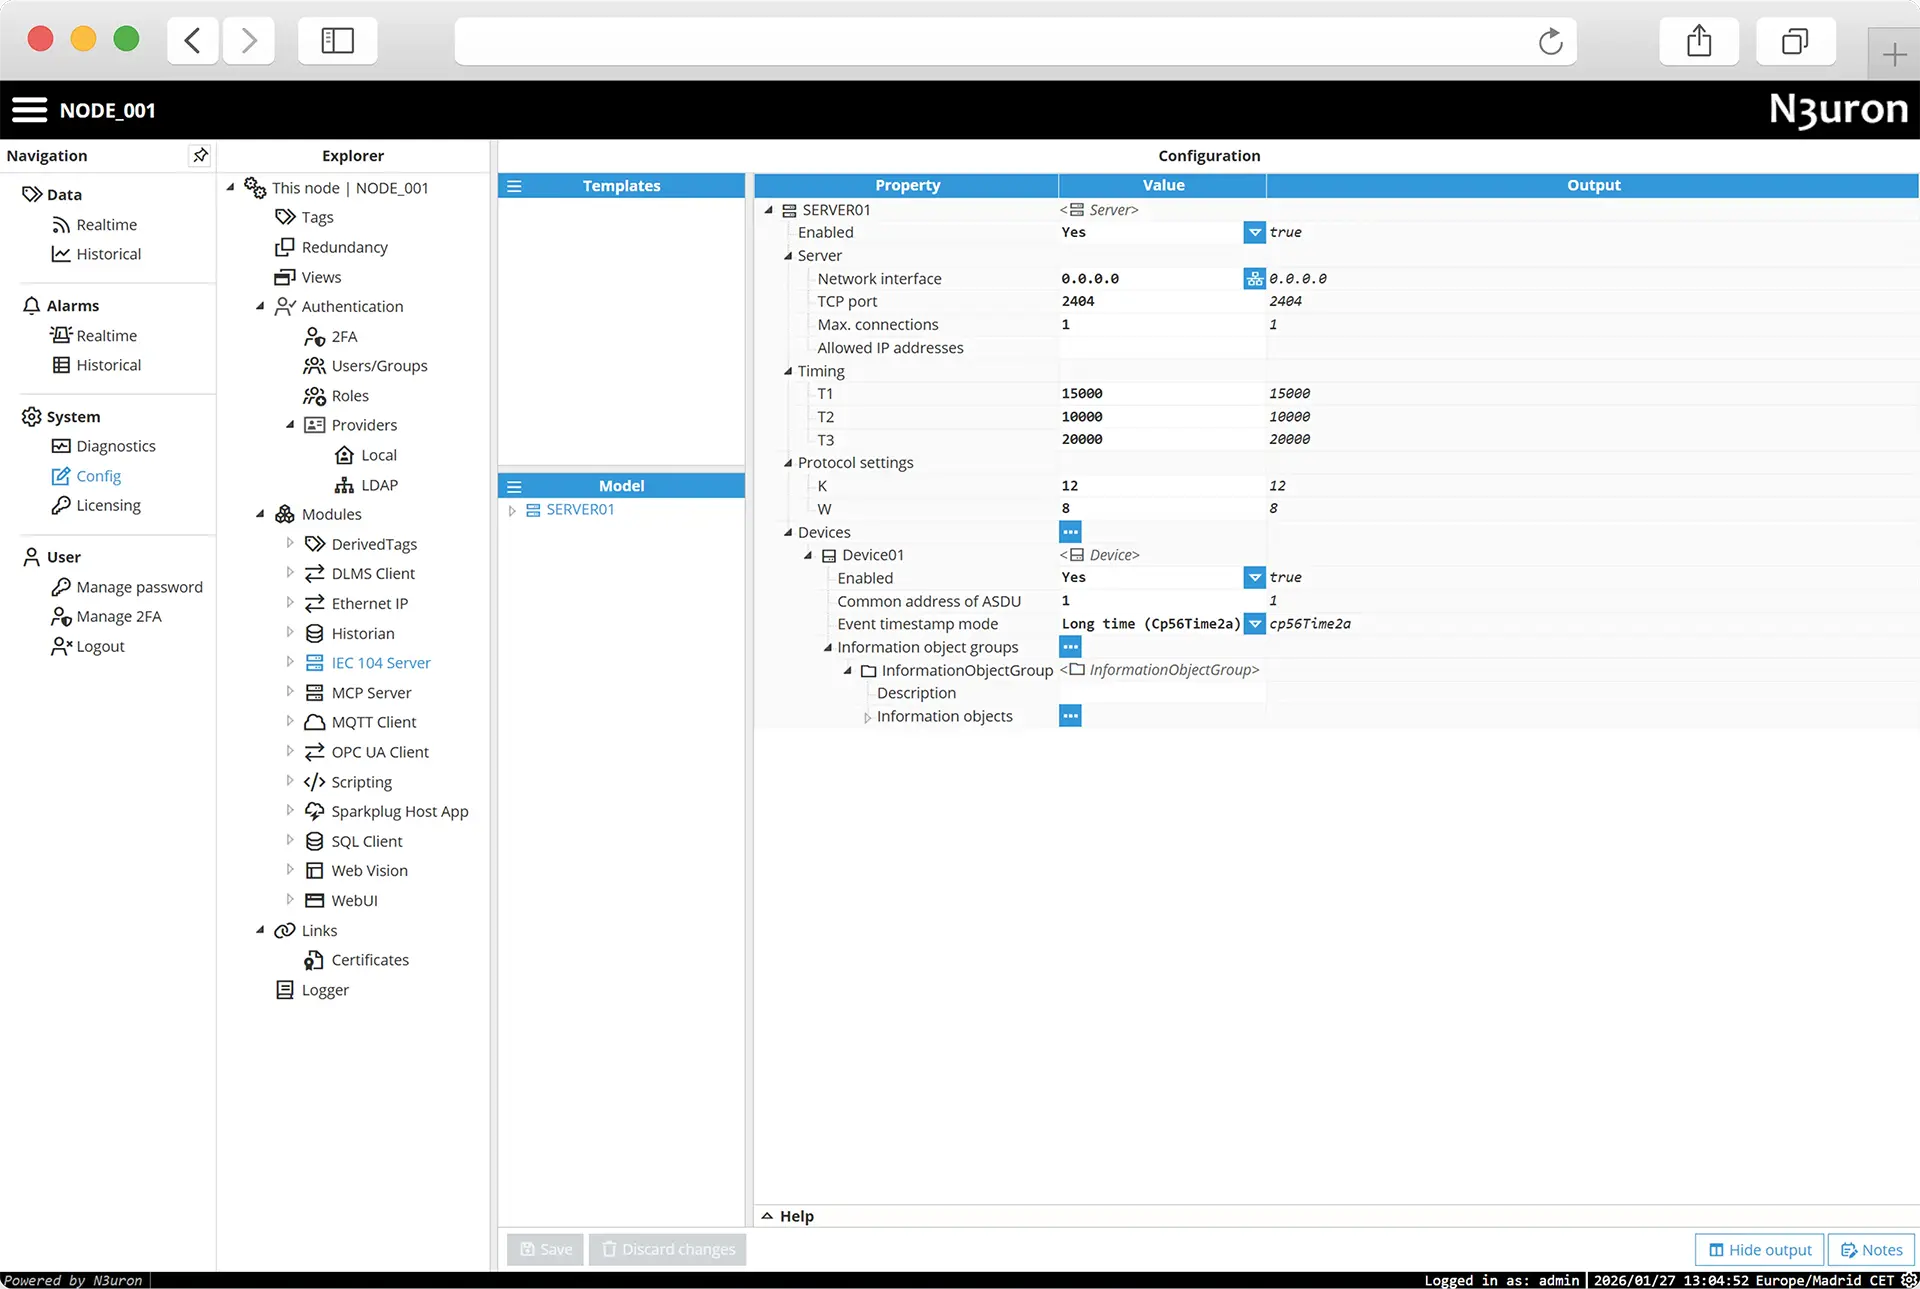Reload the page with refresh icon
This screenshot has width=1920, height=1289.
[1550, 41]
